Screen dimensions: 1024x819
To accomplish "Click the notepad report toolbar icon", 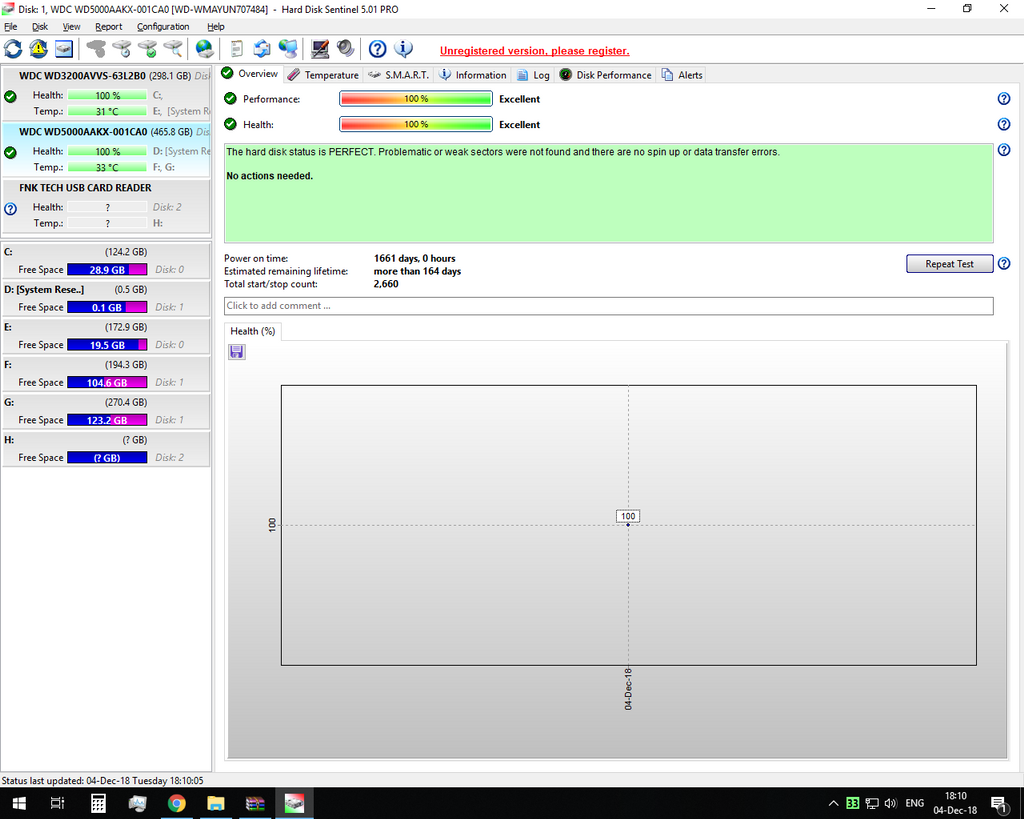I will (236, 49).
